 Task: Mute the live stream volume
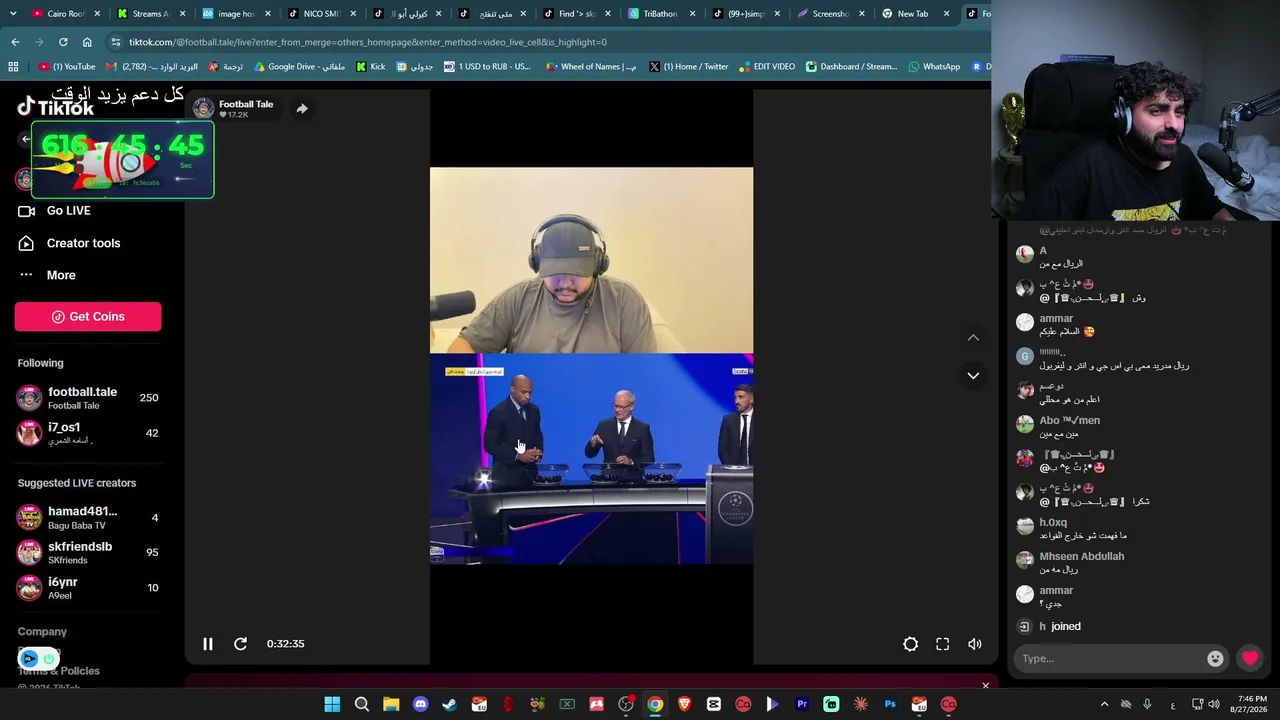975,644
